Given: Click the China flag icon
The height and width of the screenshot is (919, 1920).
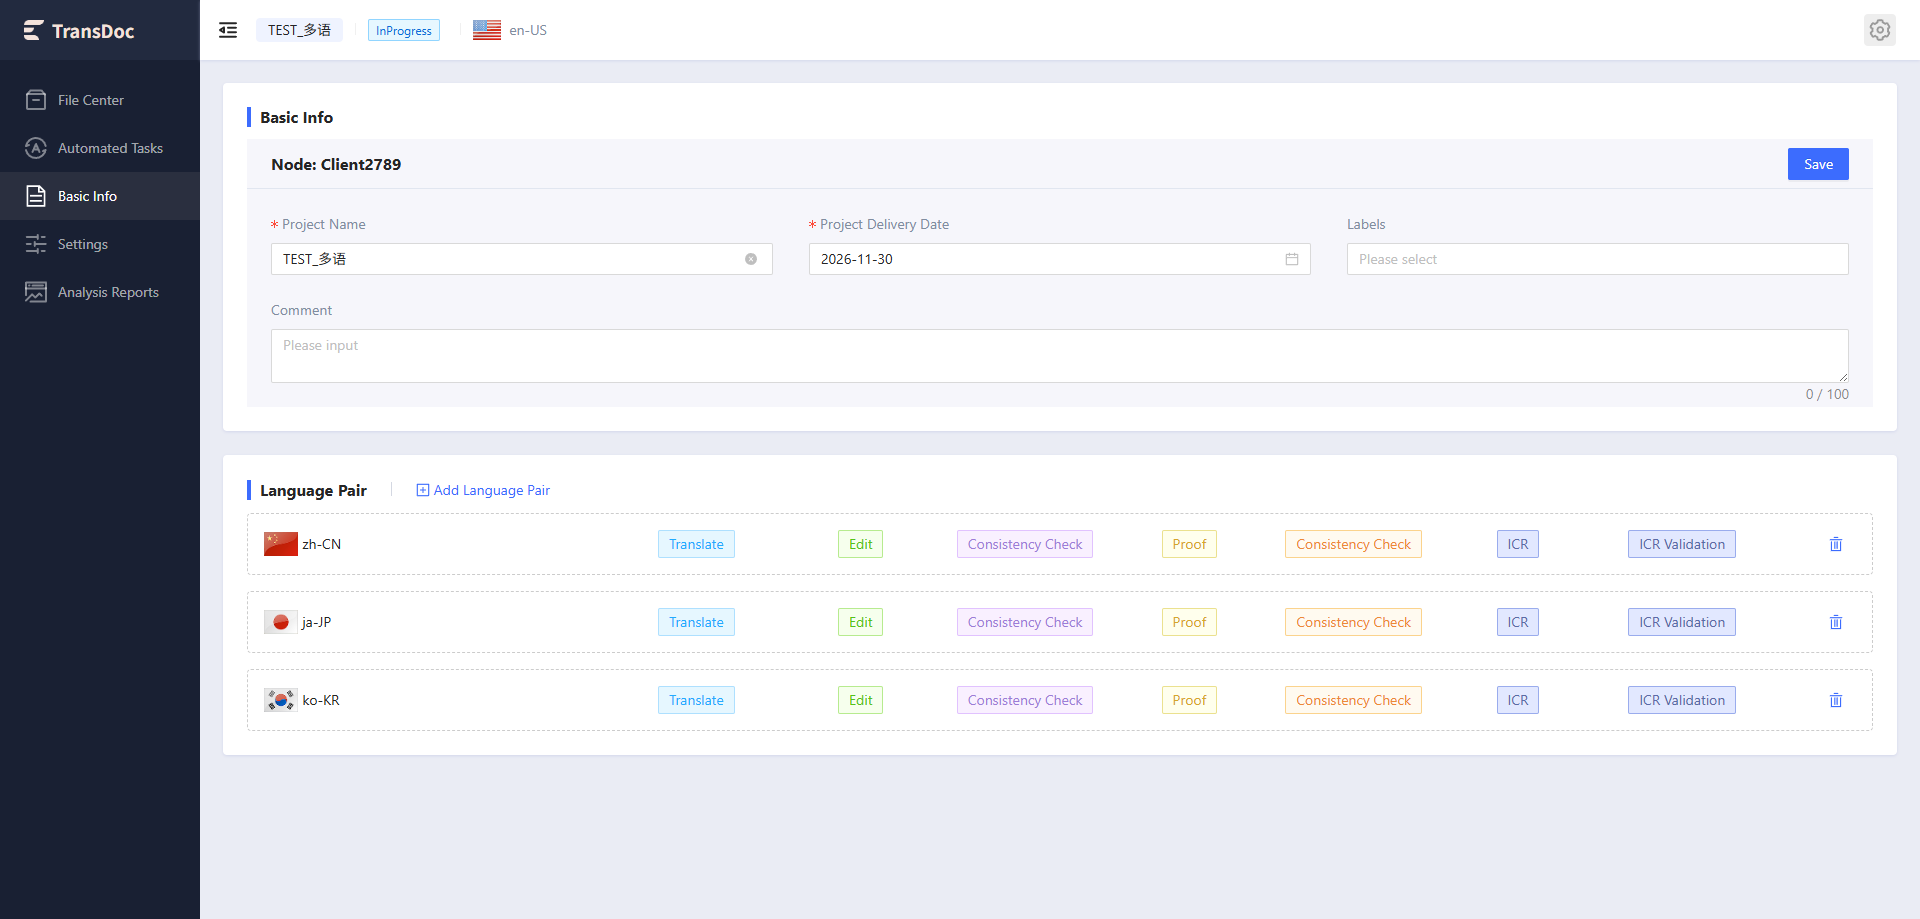Looking at the screenshot, I should 280,544.
